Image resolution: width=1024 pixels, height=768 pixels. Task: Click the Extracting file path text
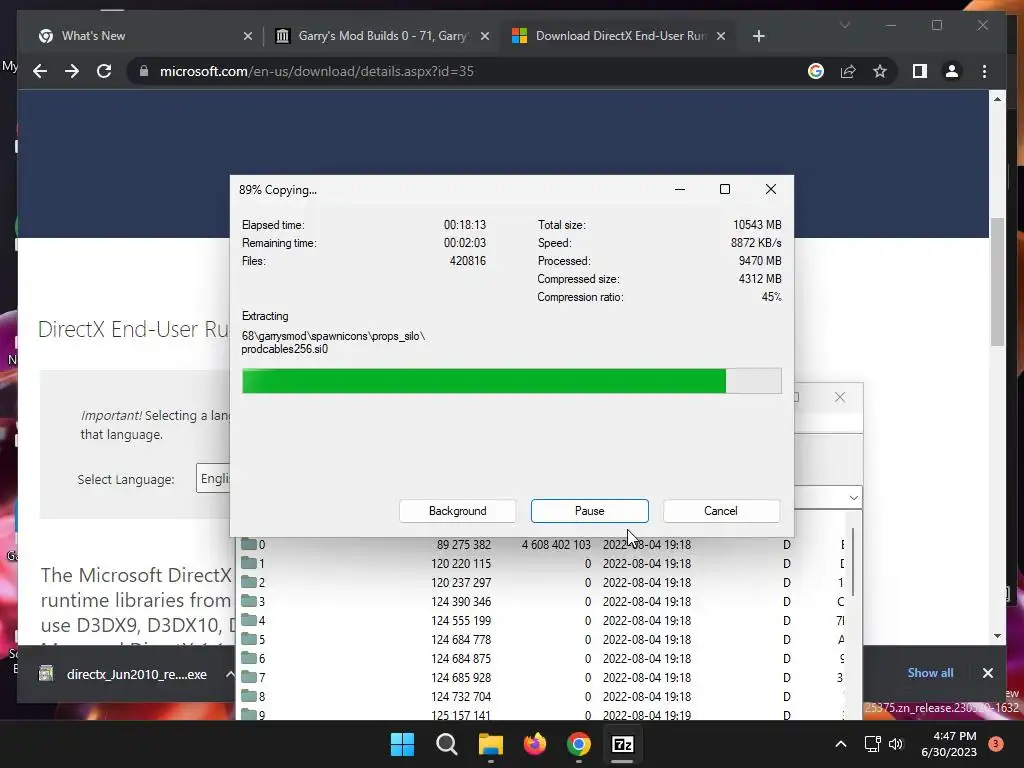tap(333, 342)
